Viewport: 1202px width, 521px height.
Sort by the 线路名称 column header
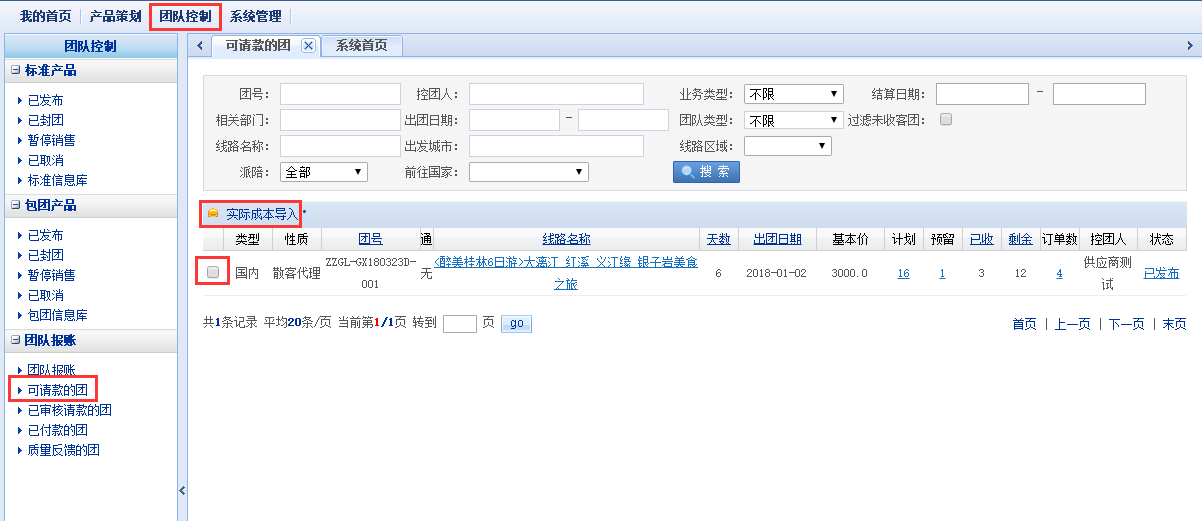click(x=566, y=239)
